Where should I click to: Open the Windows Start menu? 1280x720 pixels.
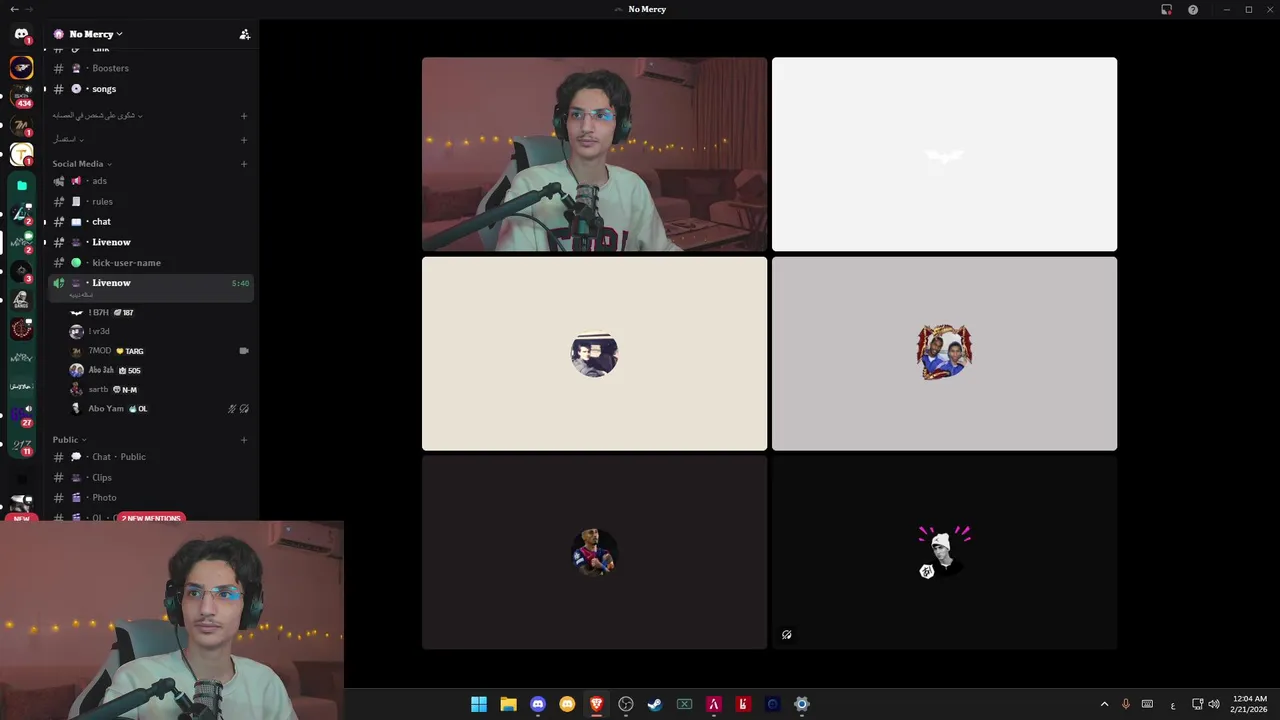coord(479,704)
